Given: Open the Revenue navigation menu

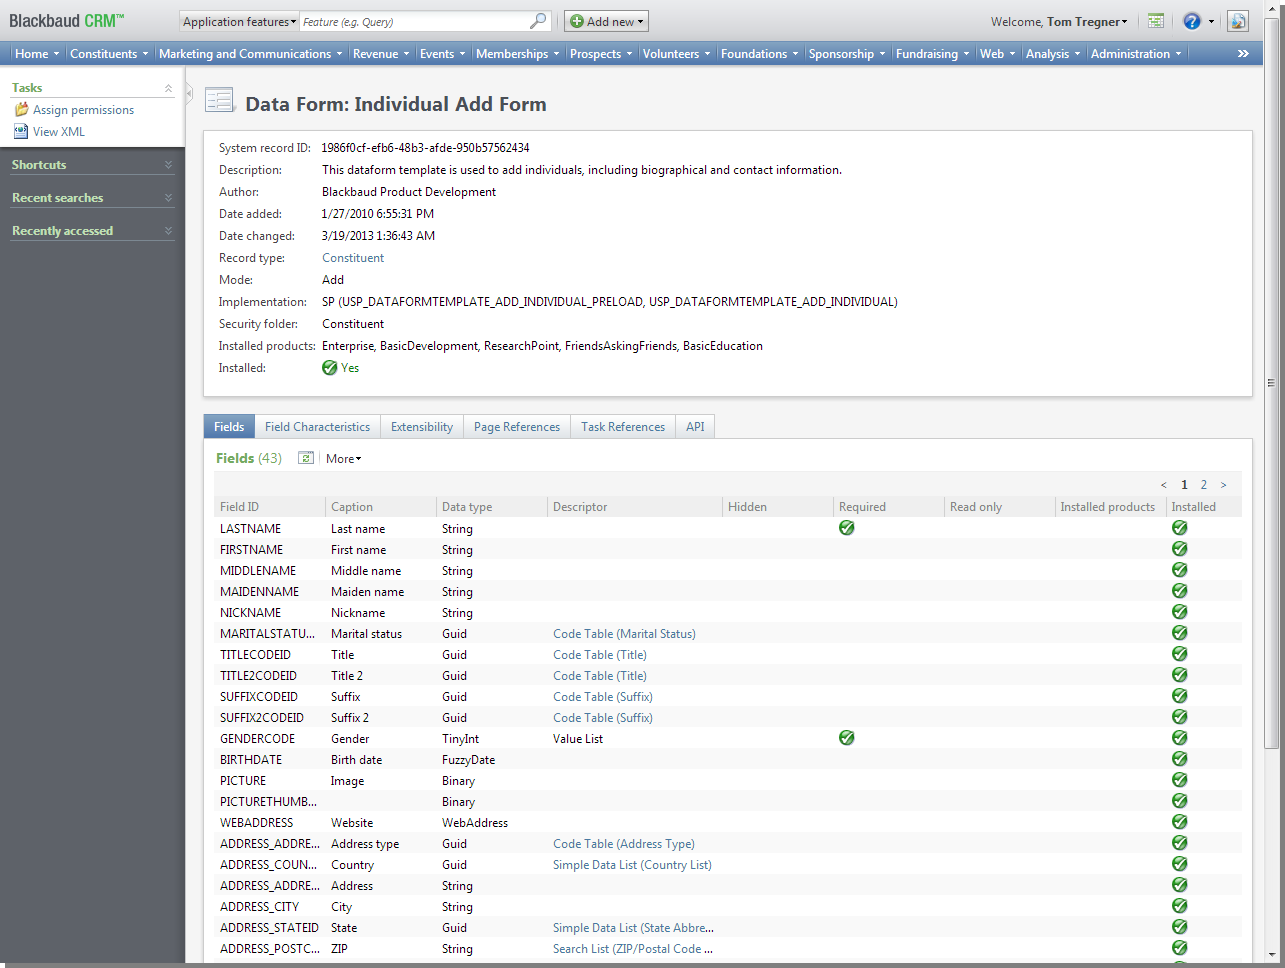Looking at the screenshot, I should (381, 54).
